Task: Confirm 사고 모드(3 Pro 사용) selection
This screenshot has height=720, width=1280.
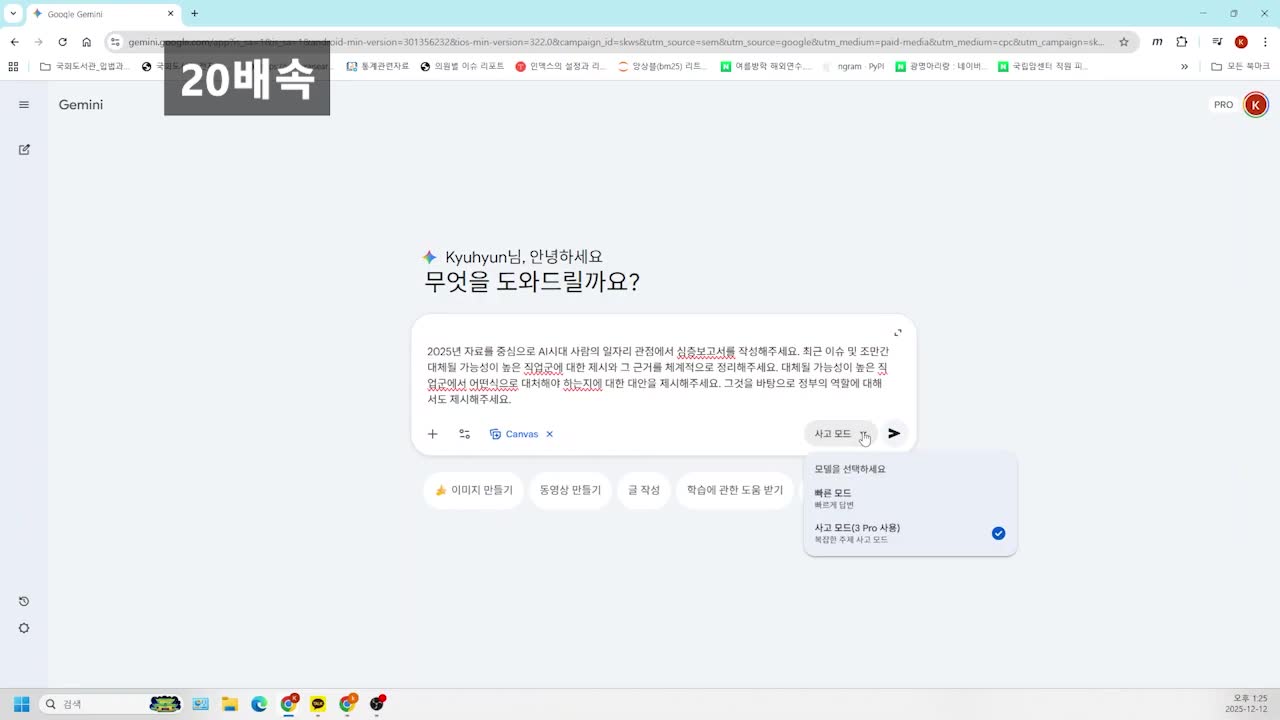Action: 997,533
